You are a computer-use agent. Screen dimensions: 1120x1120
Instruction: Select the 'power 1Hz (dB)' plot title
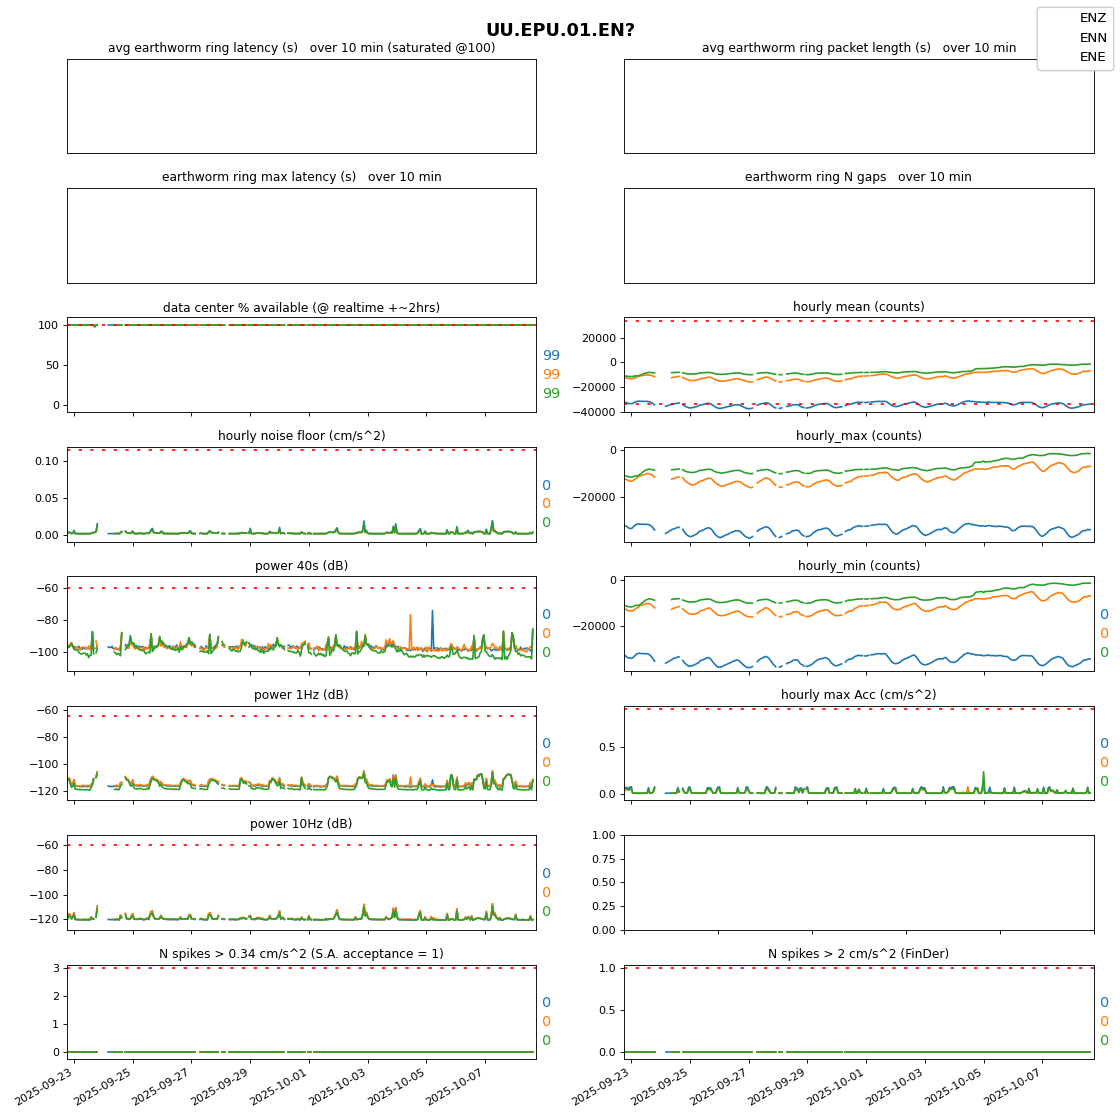pos(301,695)
